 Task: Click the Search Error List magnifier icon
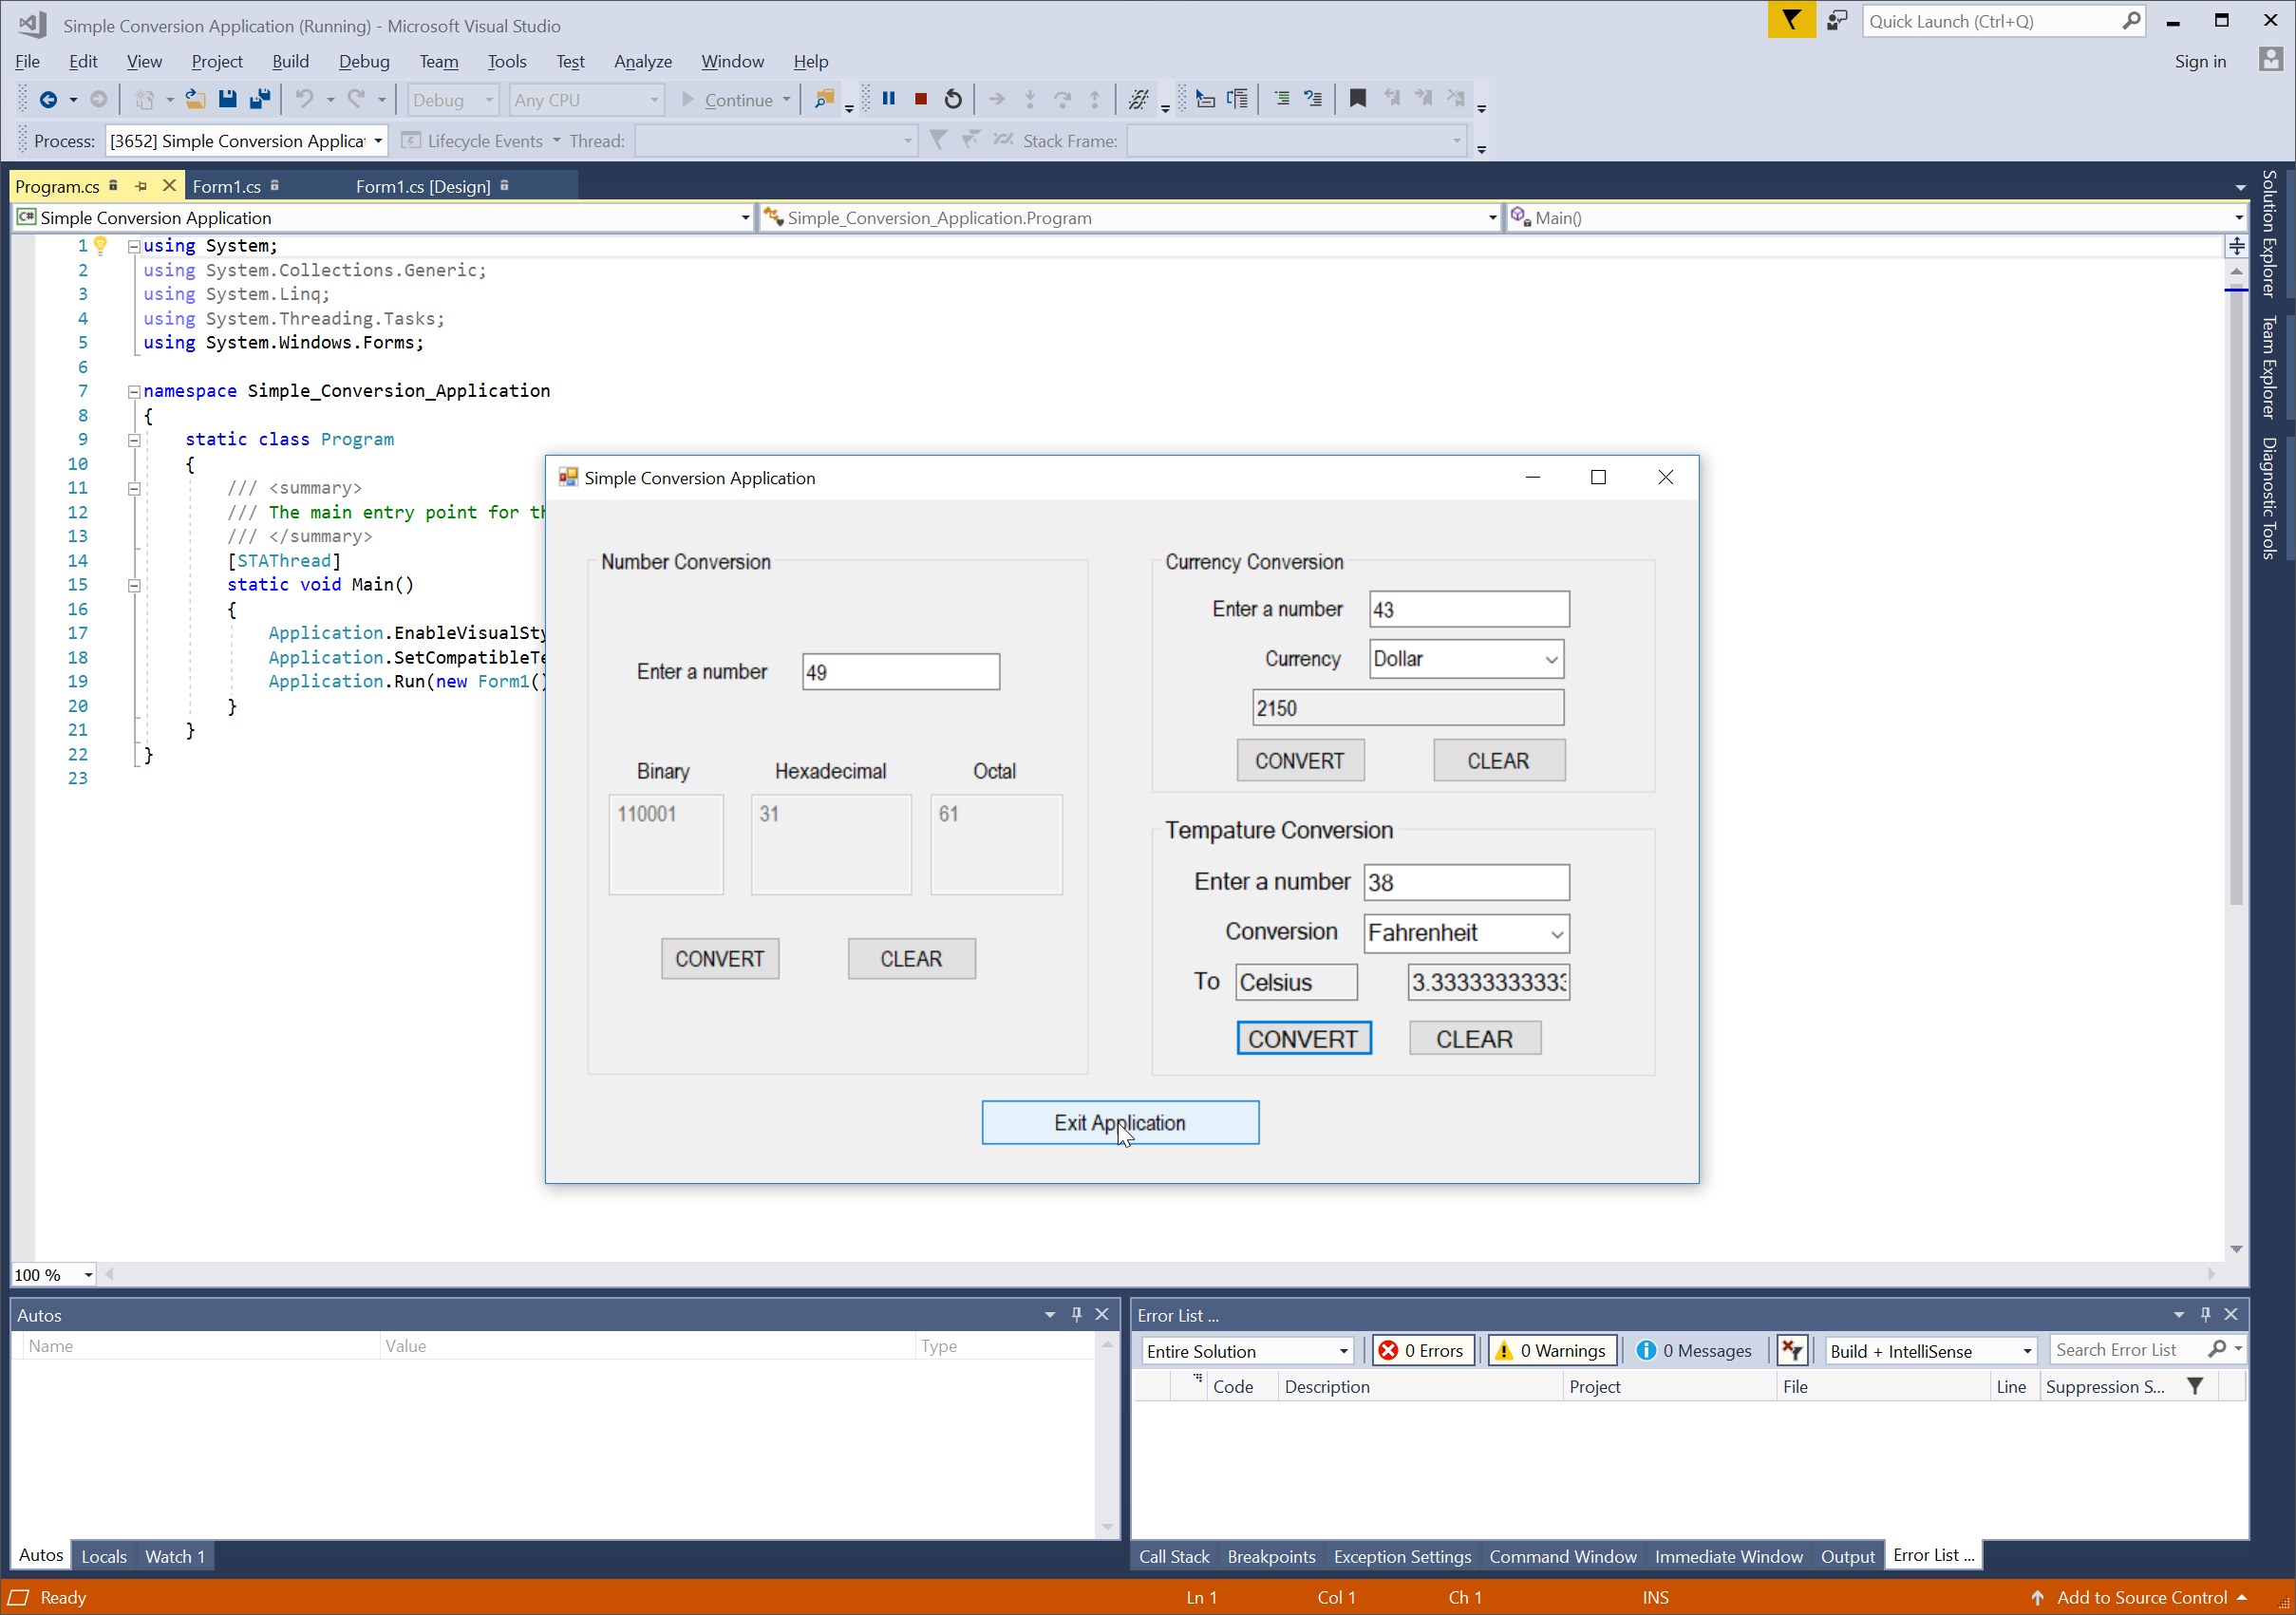pyautogui.click(x=2216, y=1349)
